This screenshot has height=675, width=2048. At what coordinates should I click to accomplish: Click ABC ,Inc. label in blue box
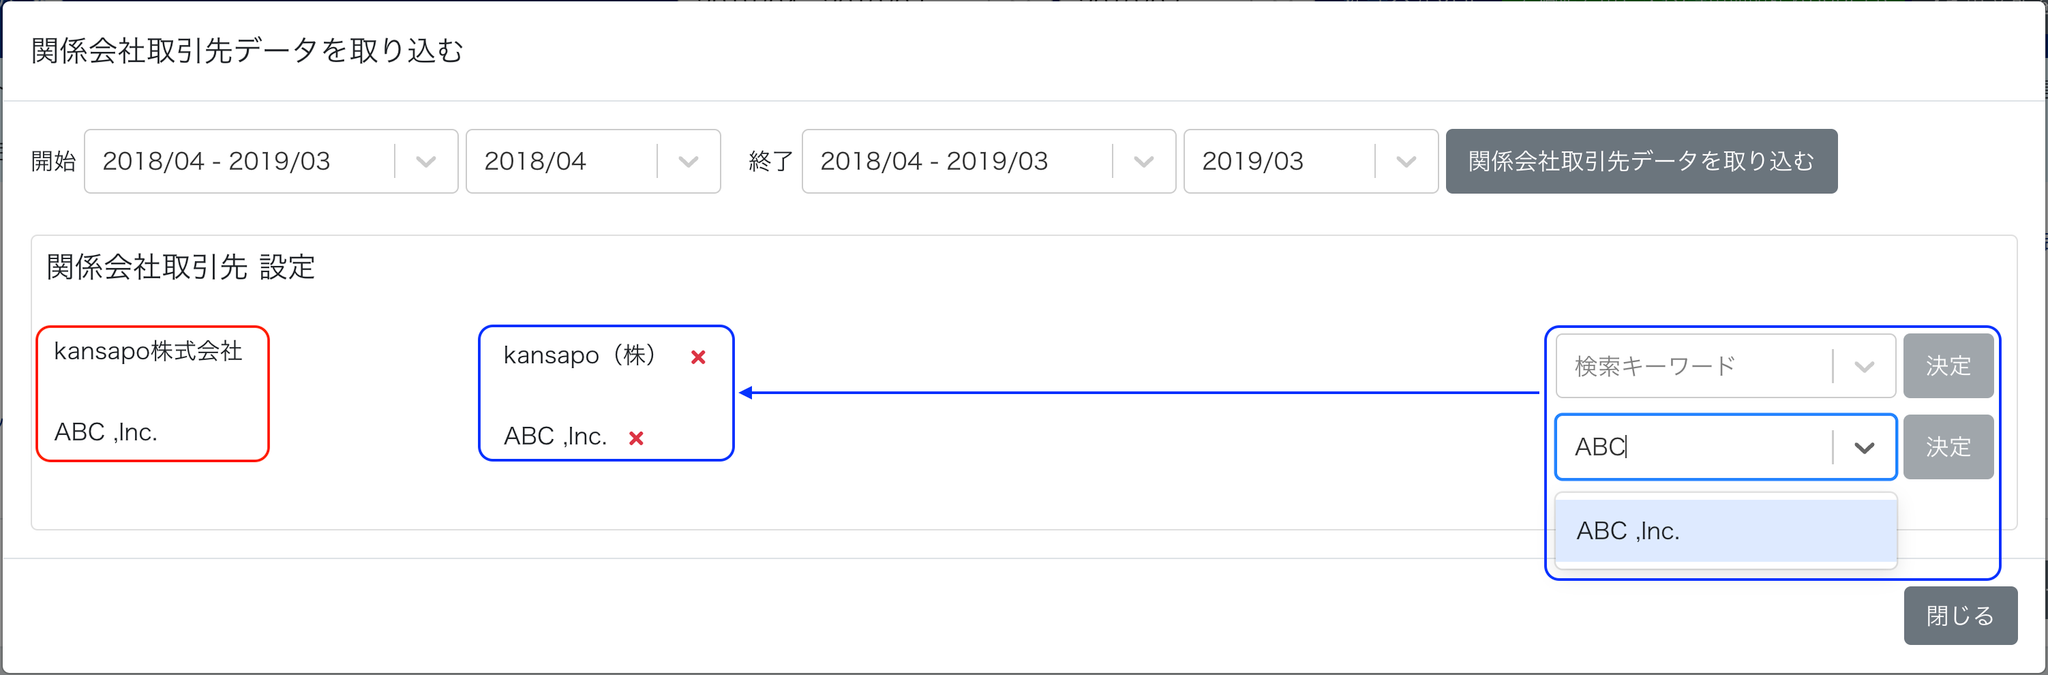click(555, 437)
